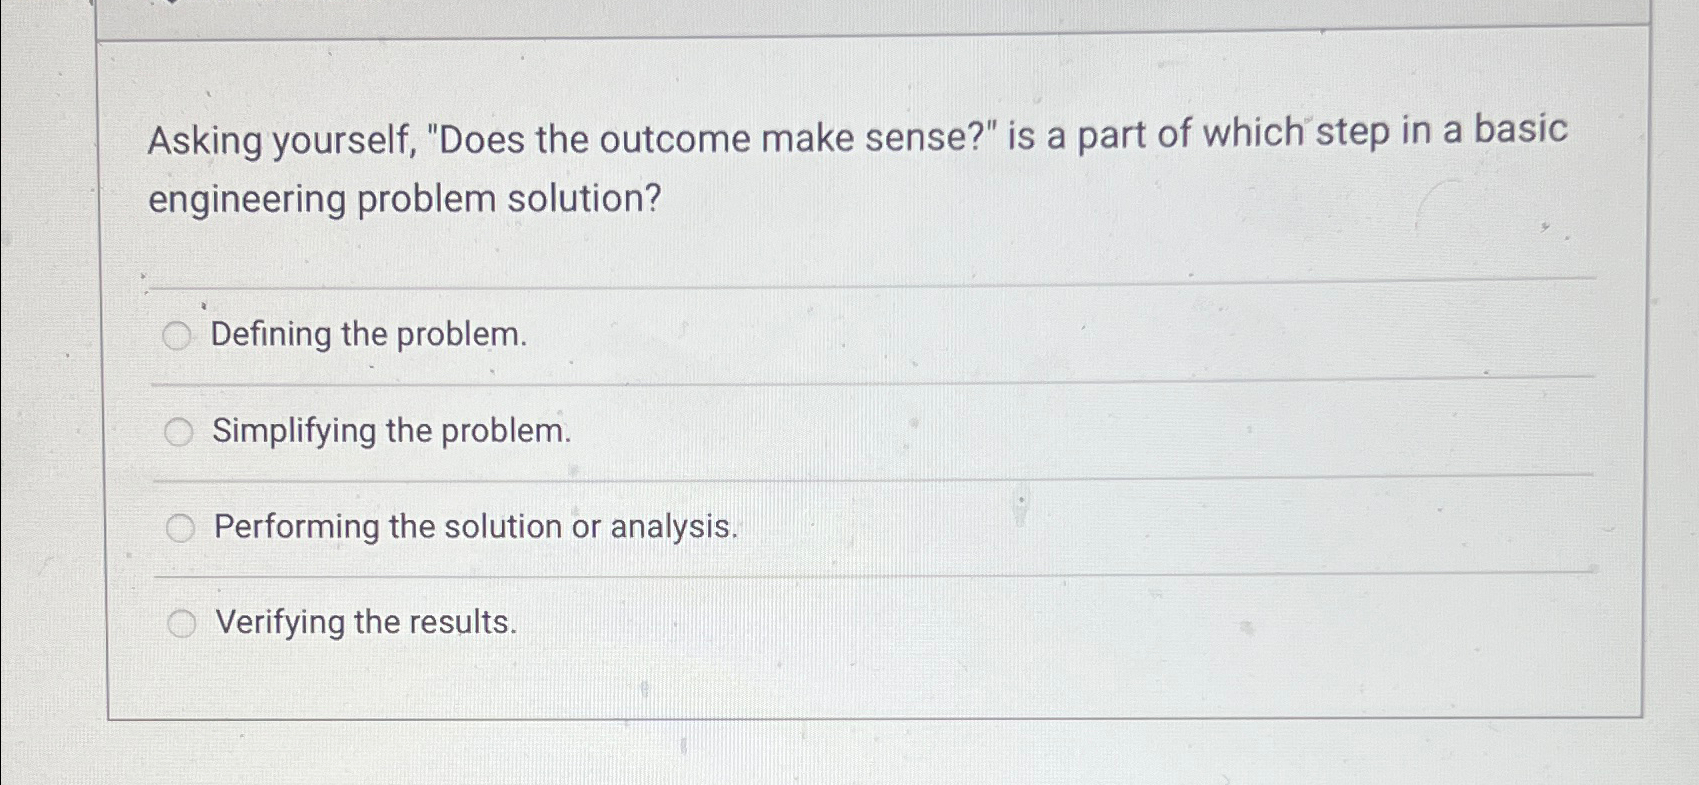Click the 'Simplifying the problem' answer text

click(388, 432)
